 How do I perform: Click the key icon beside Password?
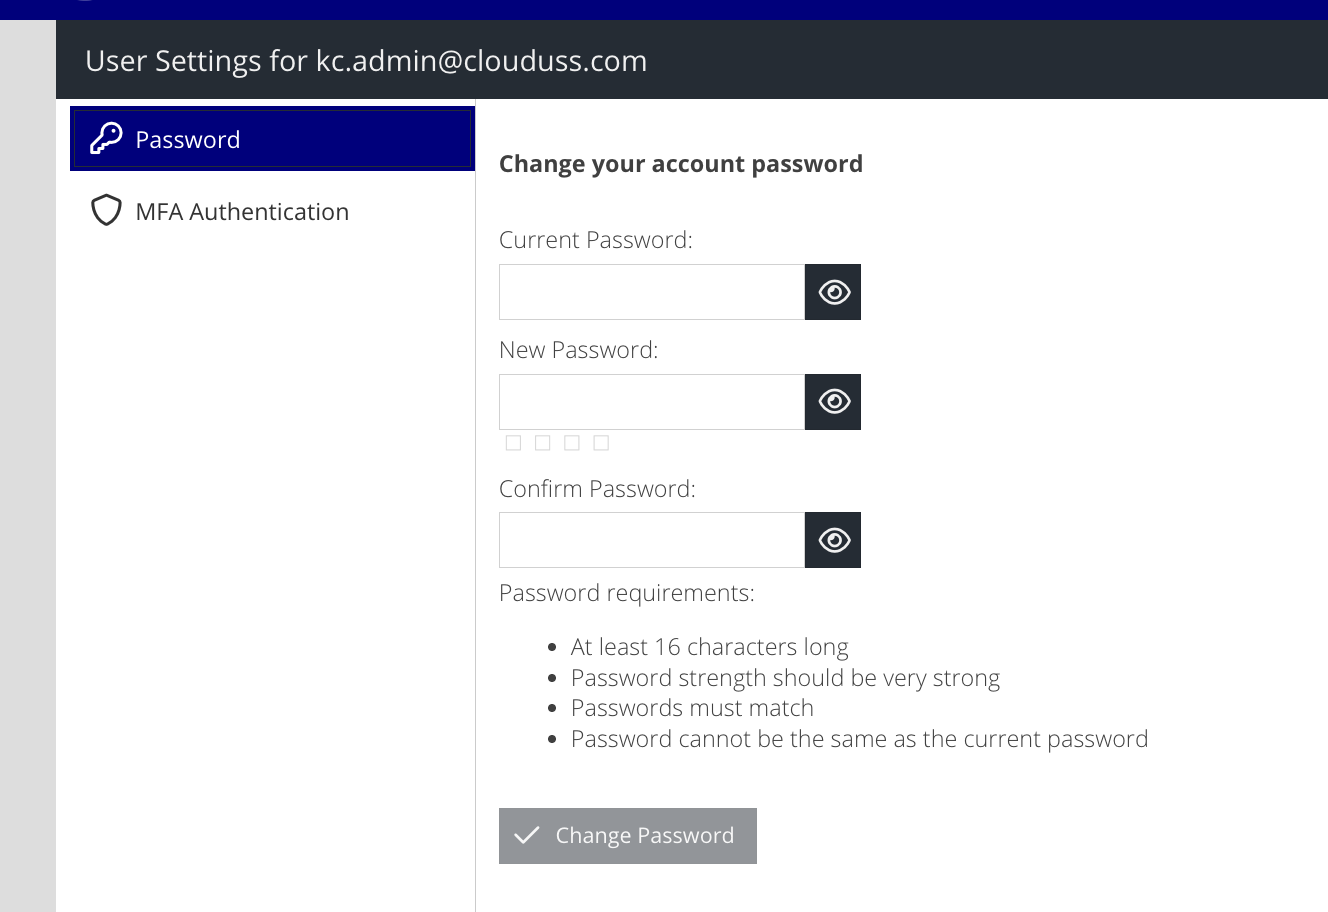[106, 139]
